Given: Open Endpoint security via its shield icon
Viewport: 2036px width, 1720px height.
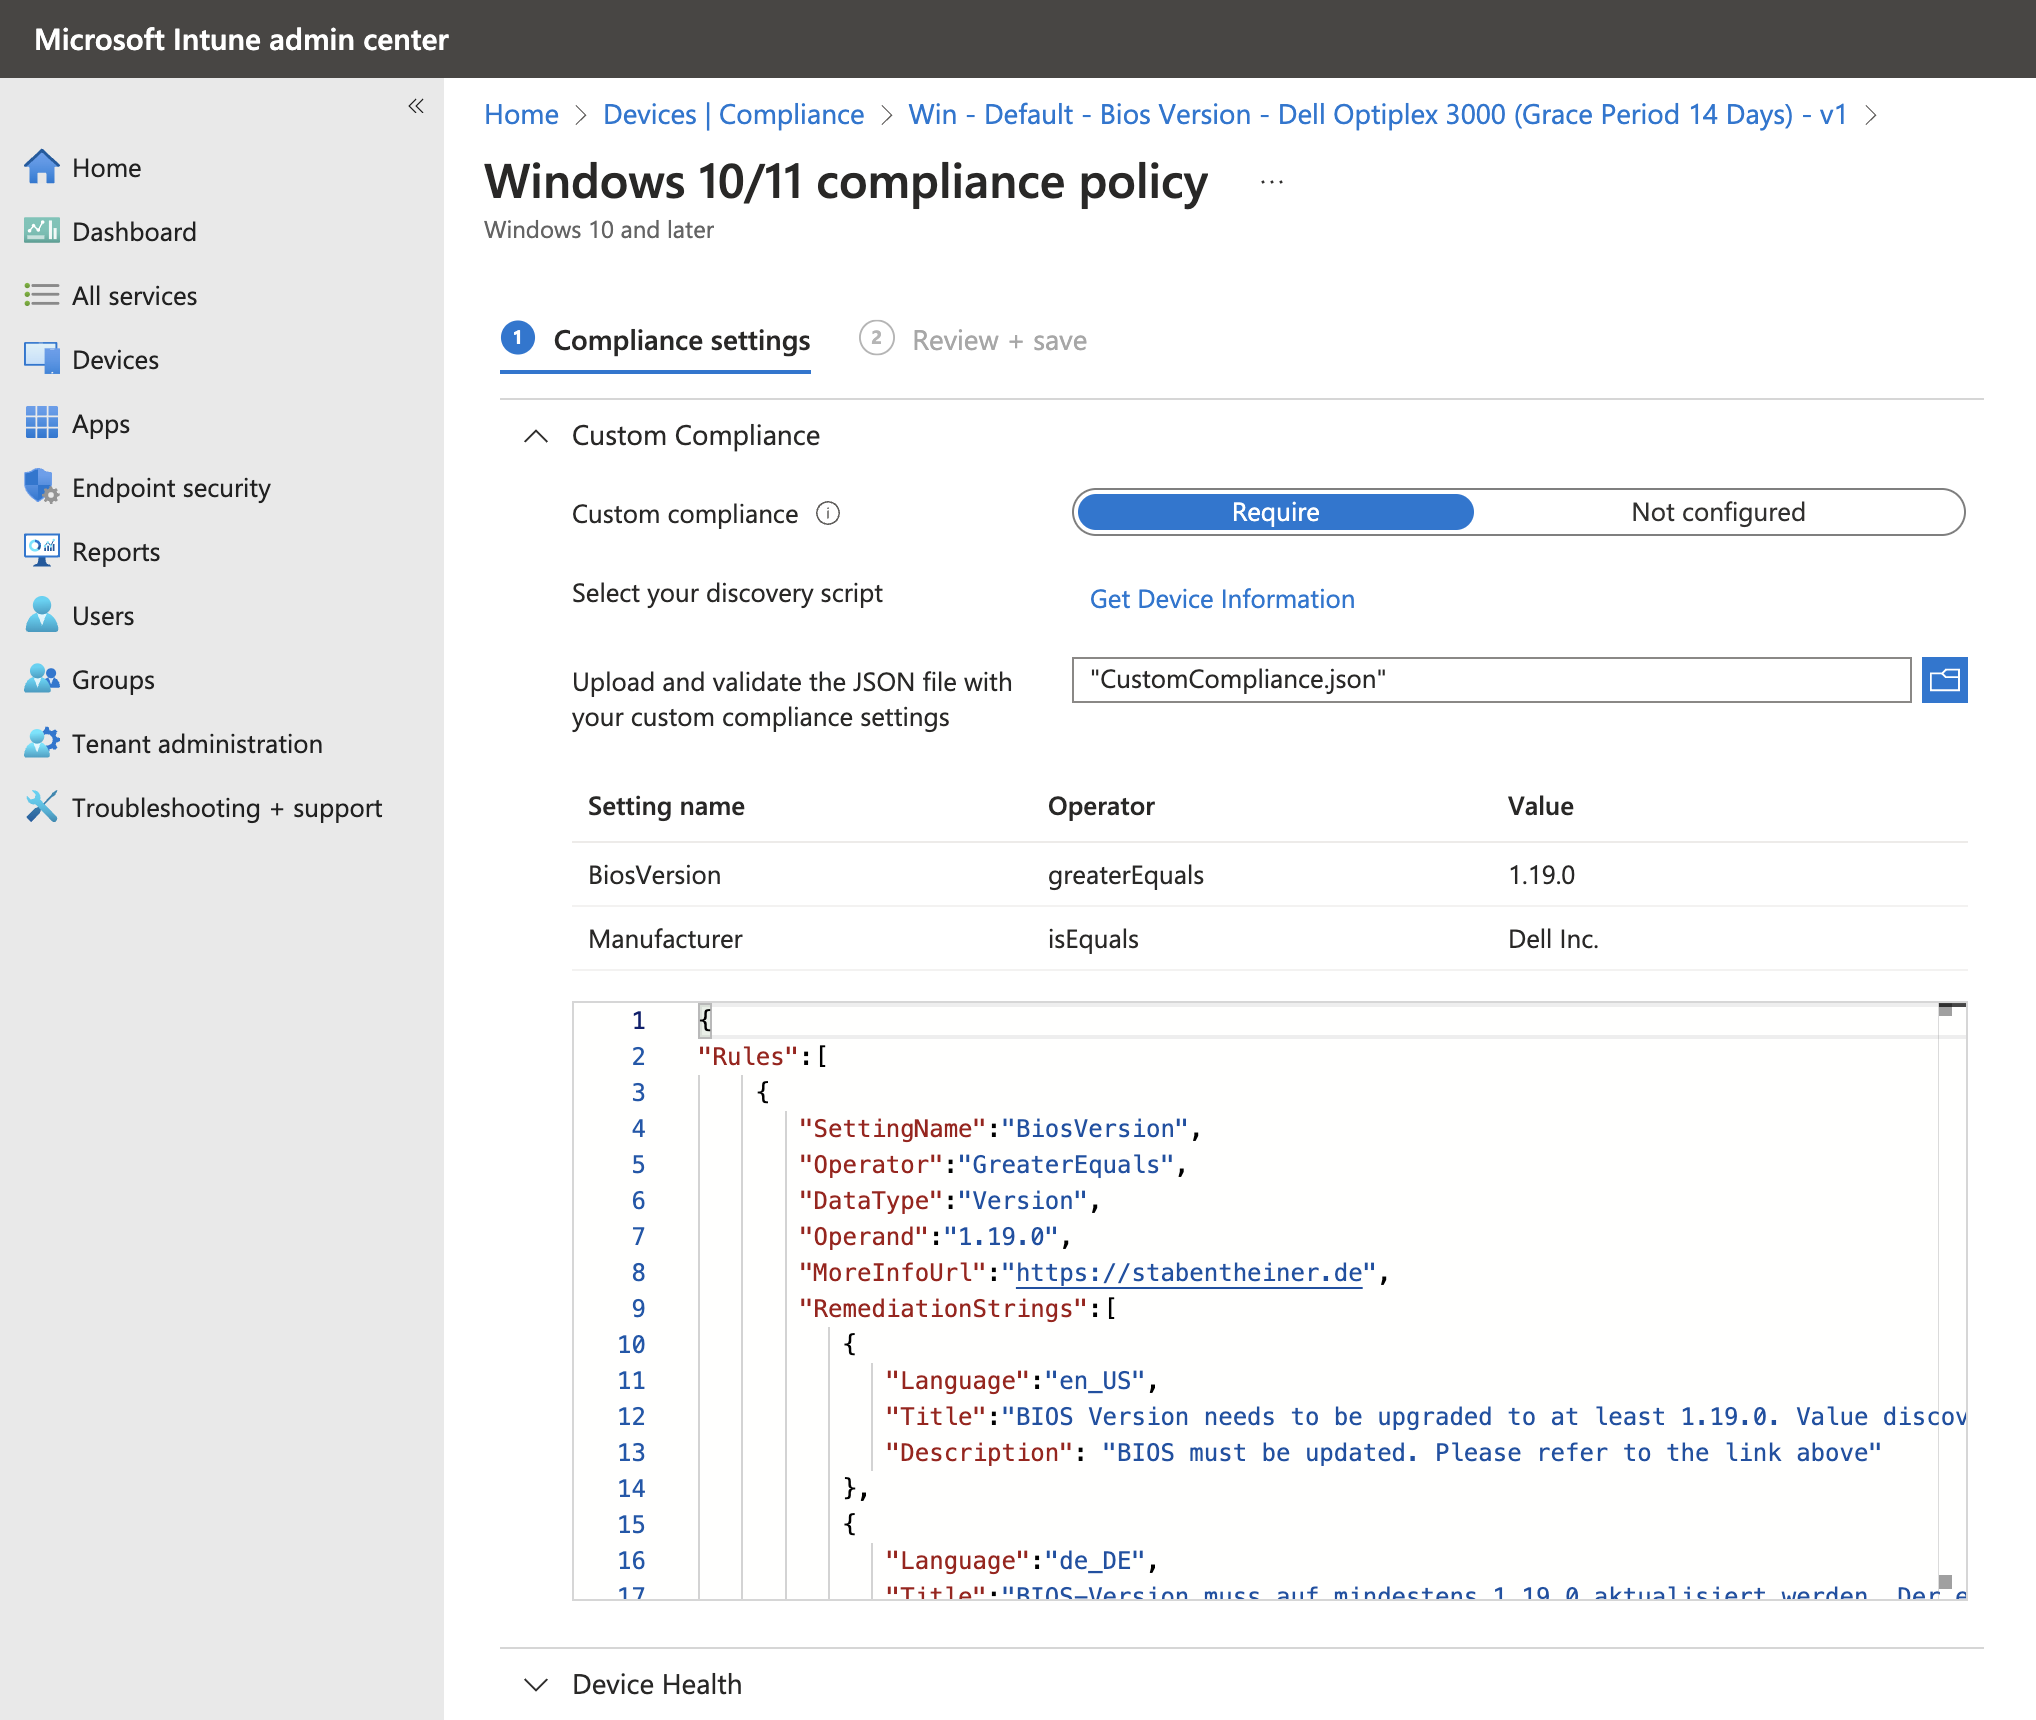Looking at the screenshot, I should 42,487.
